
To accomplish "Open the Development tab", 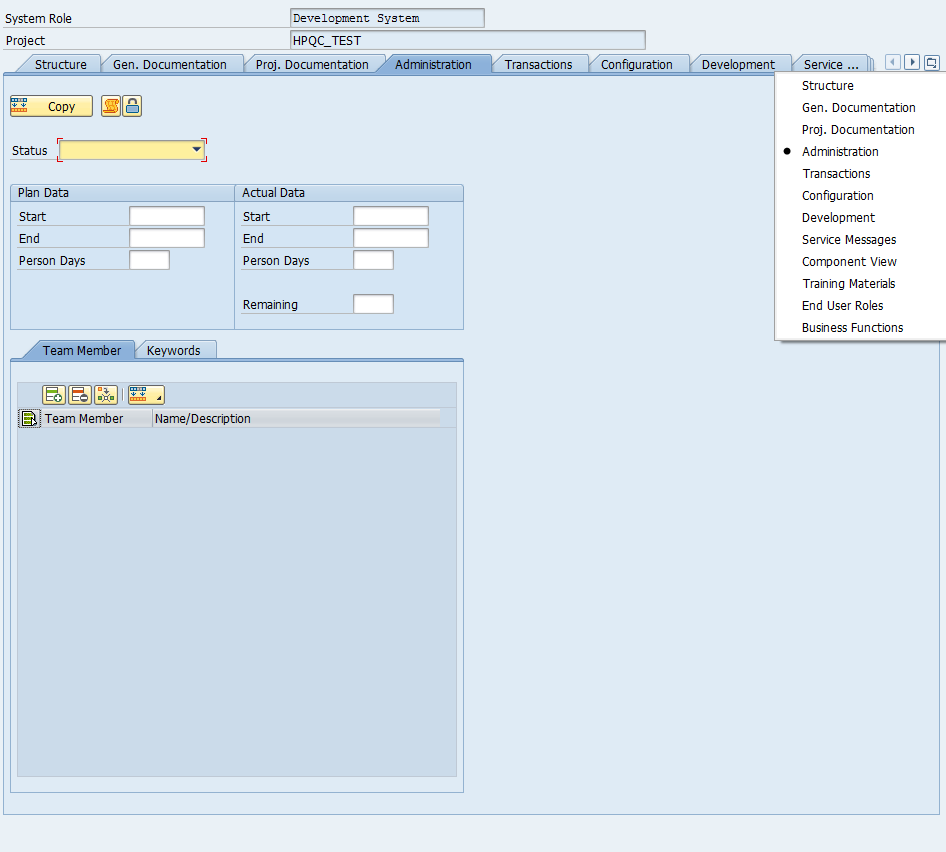I will coord(738,65).
